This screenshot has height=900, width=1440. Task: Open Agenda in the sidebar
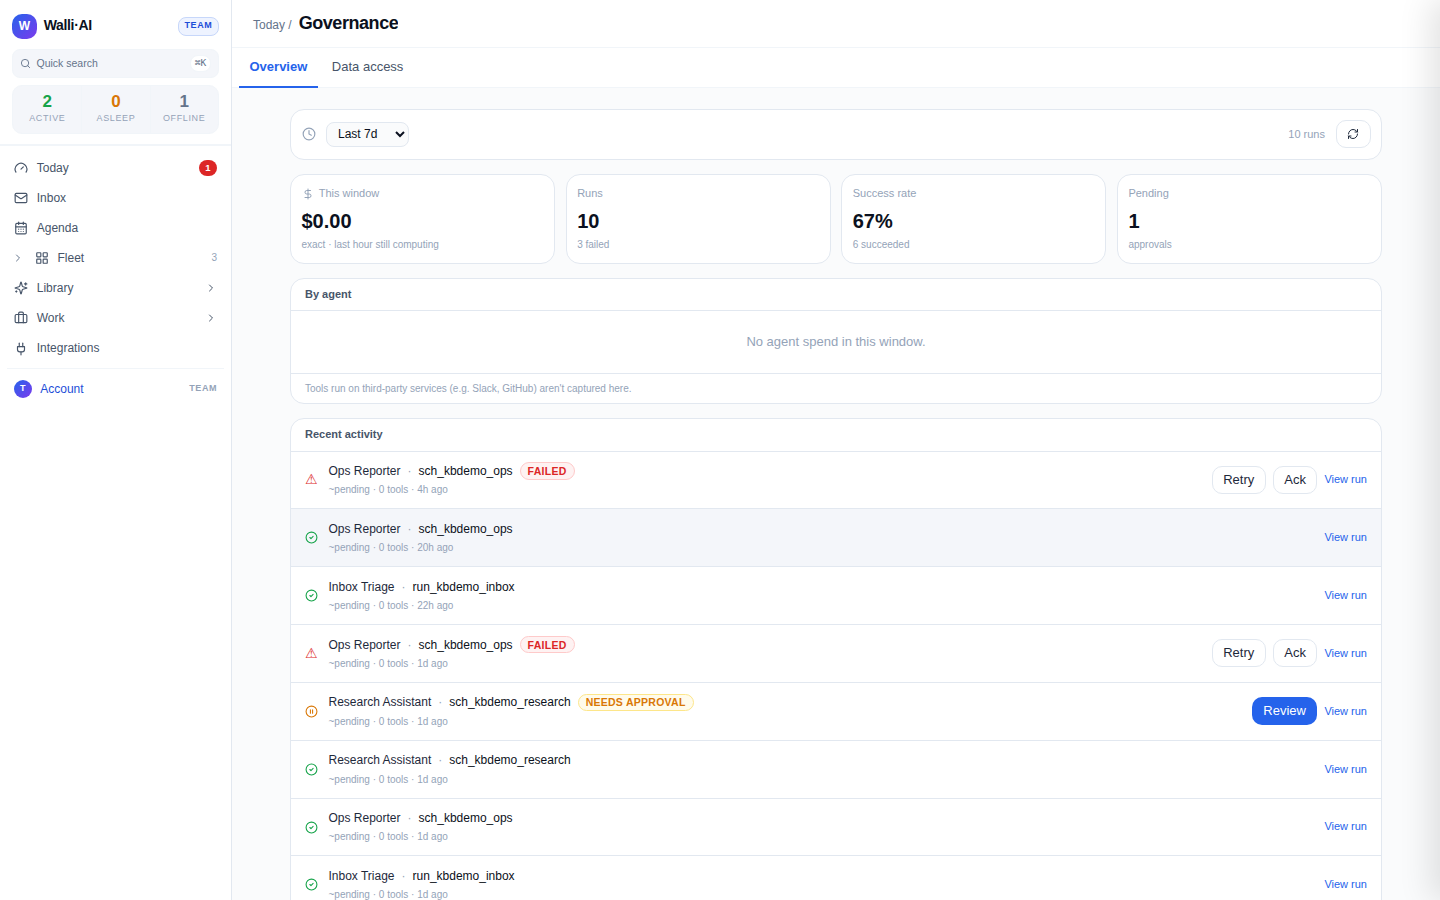116,228
